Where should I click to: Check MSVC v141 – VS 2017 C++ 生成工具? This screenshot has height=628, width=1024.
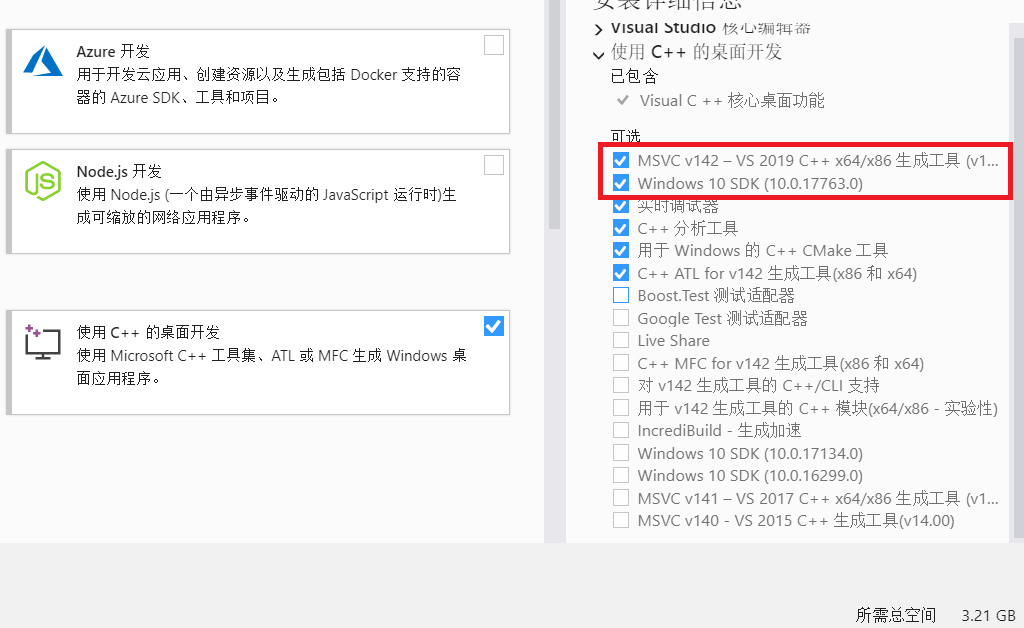(621, 498)
